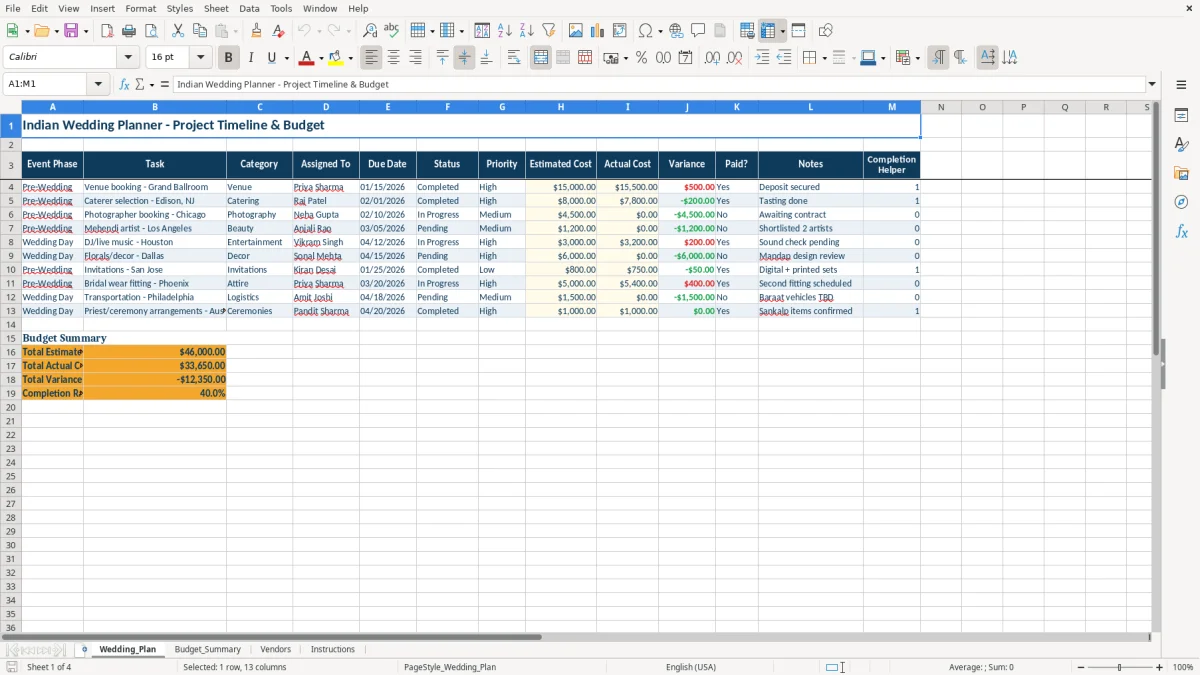
Task: Open the Borders dropdown arrow
Action: (x=823, y=58)
